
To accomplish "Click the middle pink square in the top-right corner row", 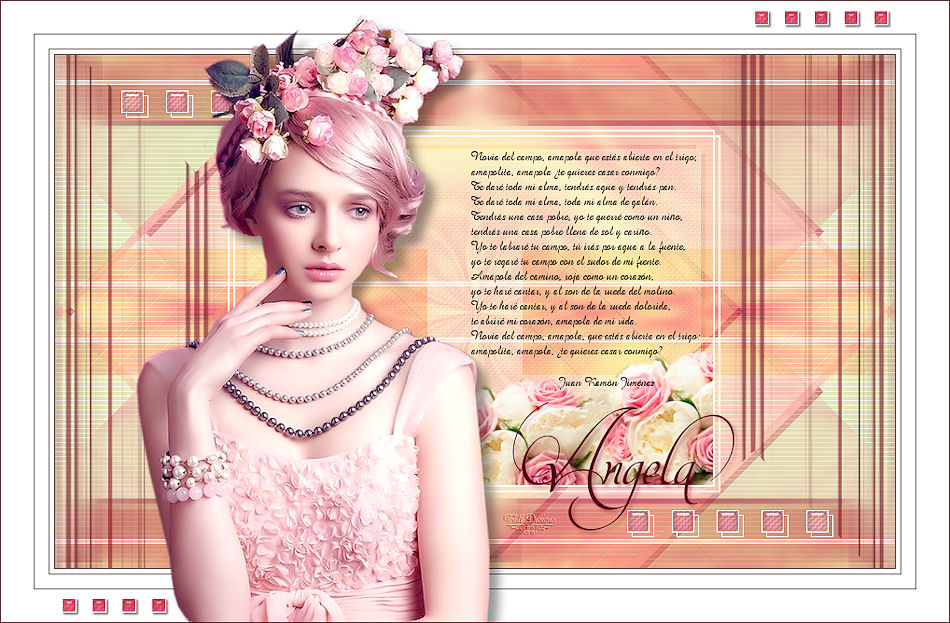I will click(821, 18).
